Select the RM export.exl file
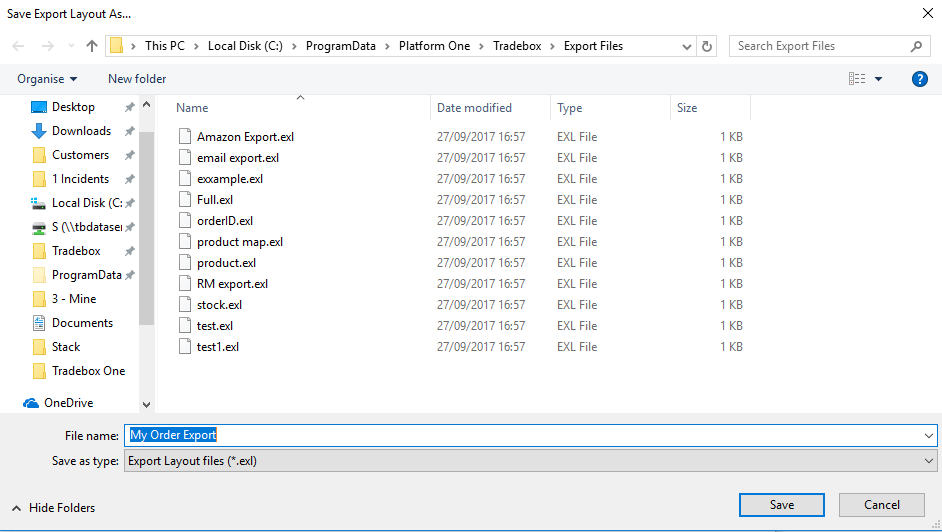Image resolution: width=942 pixels, height=532 pixels. click(x=232, y=284)
